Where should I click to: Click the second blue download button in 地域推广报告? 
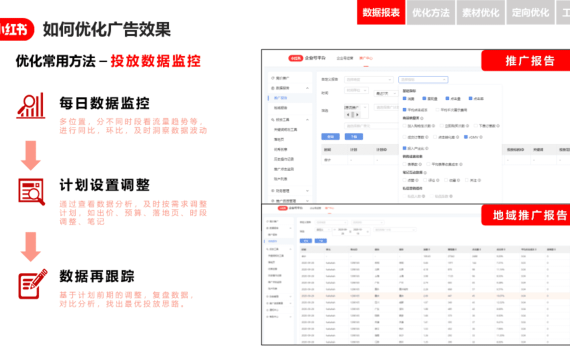321,241
